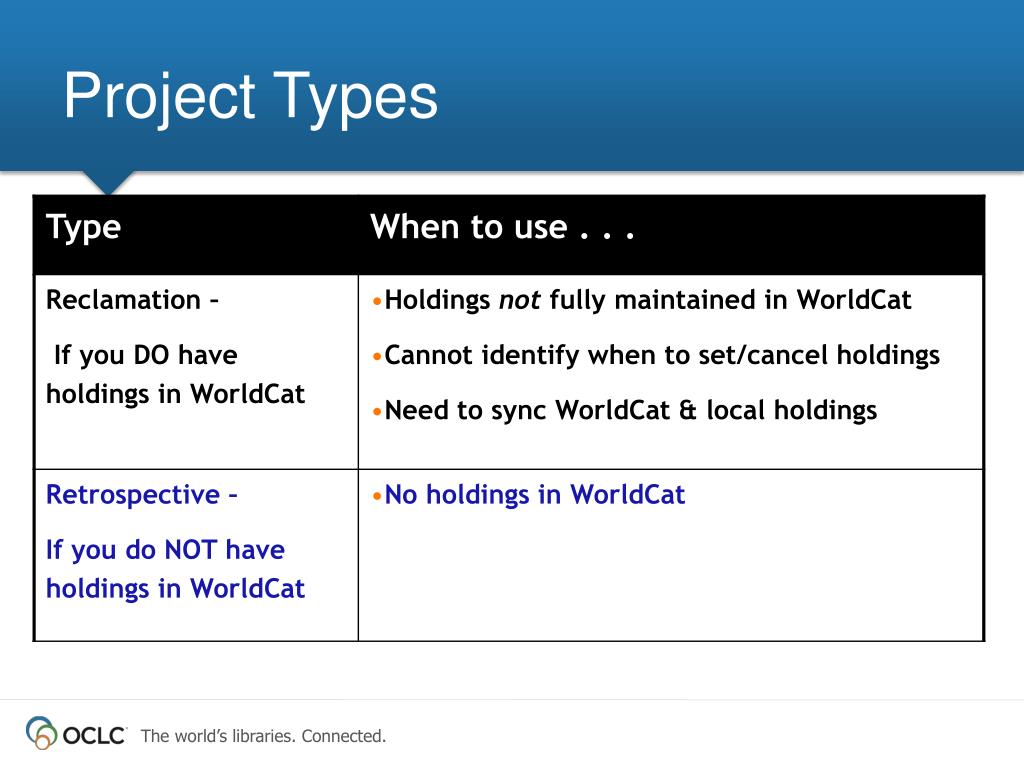The image size is (1024, 768).
Task: Click the orange bullet before Holdings not
Action: [x=377, y=302]
